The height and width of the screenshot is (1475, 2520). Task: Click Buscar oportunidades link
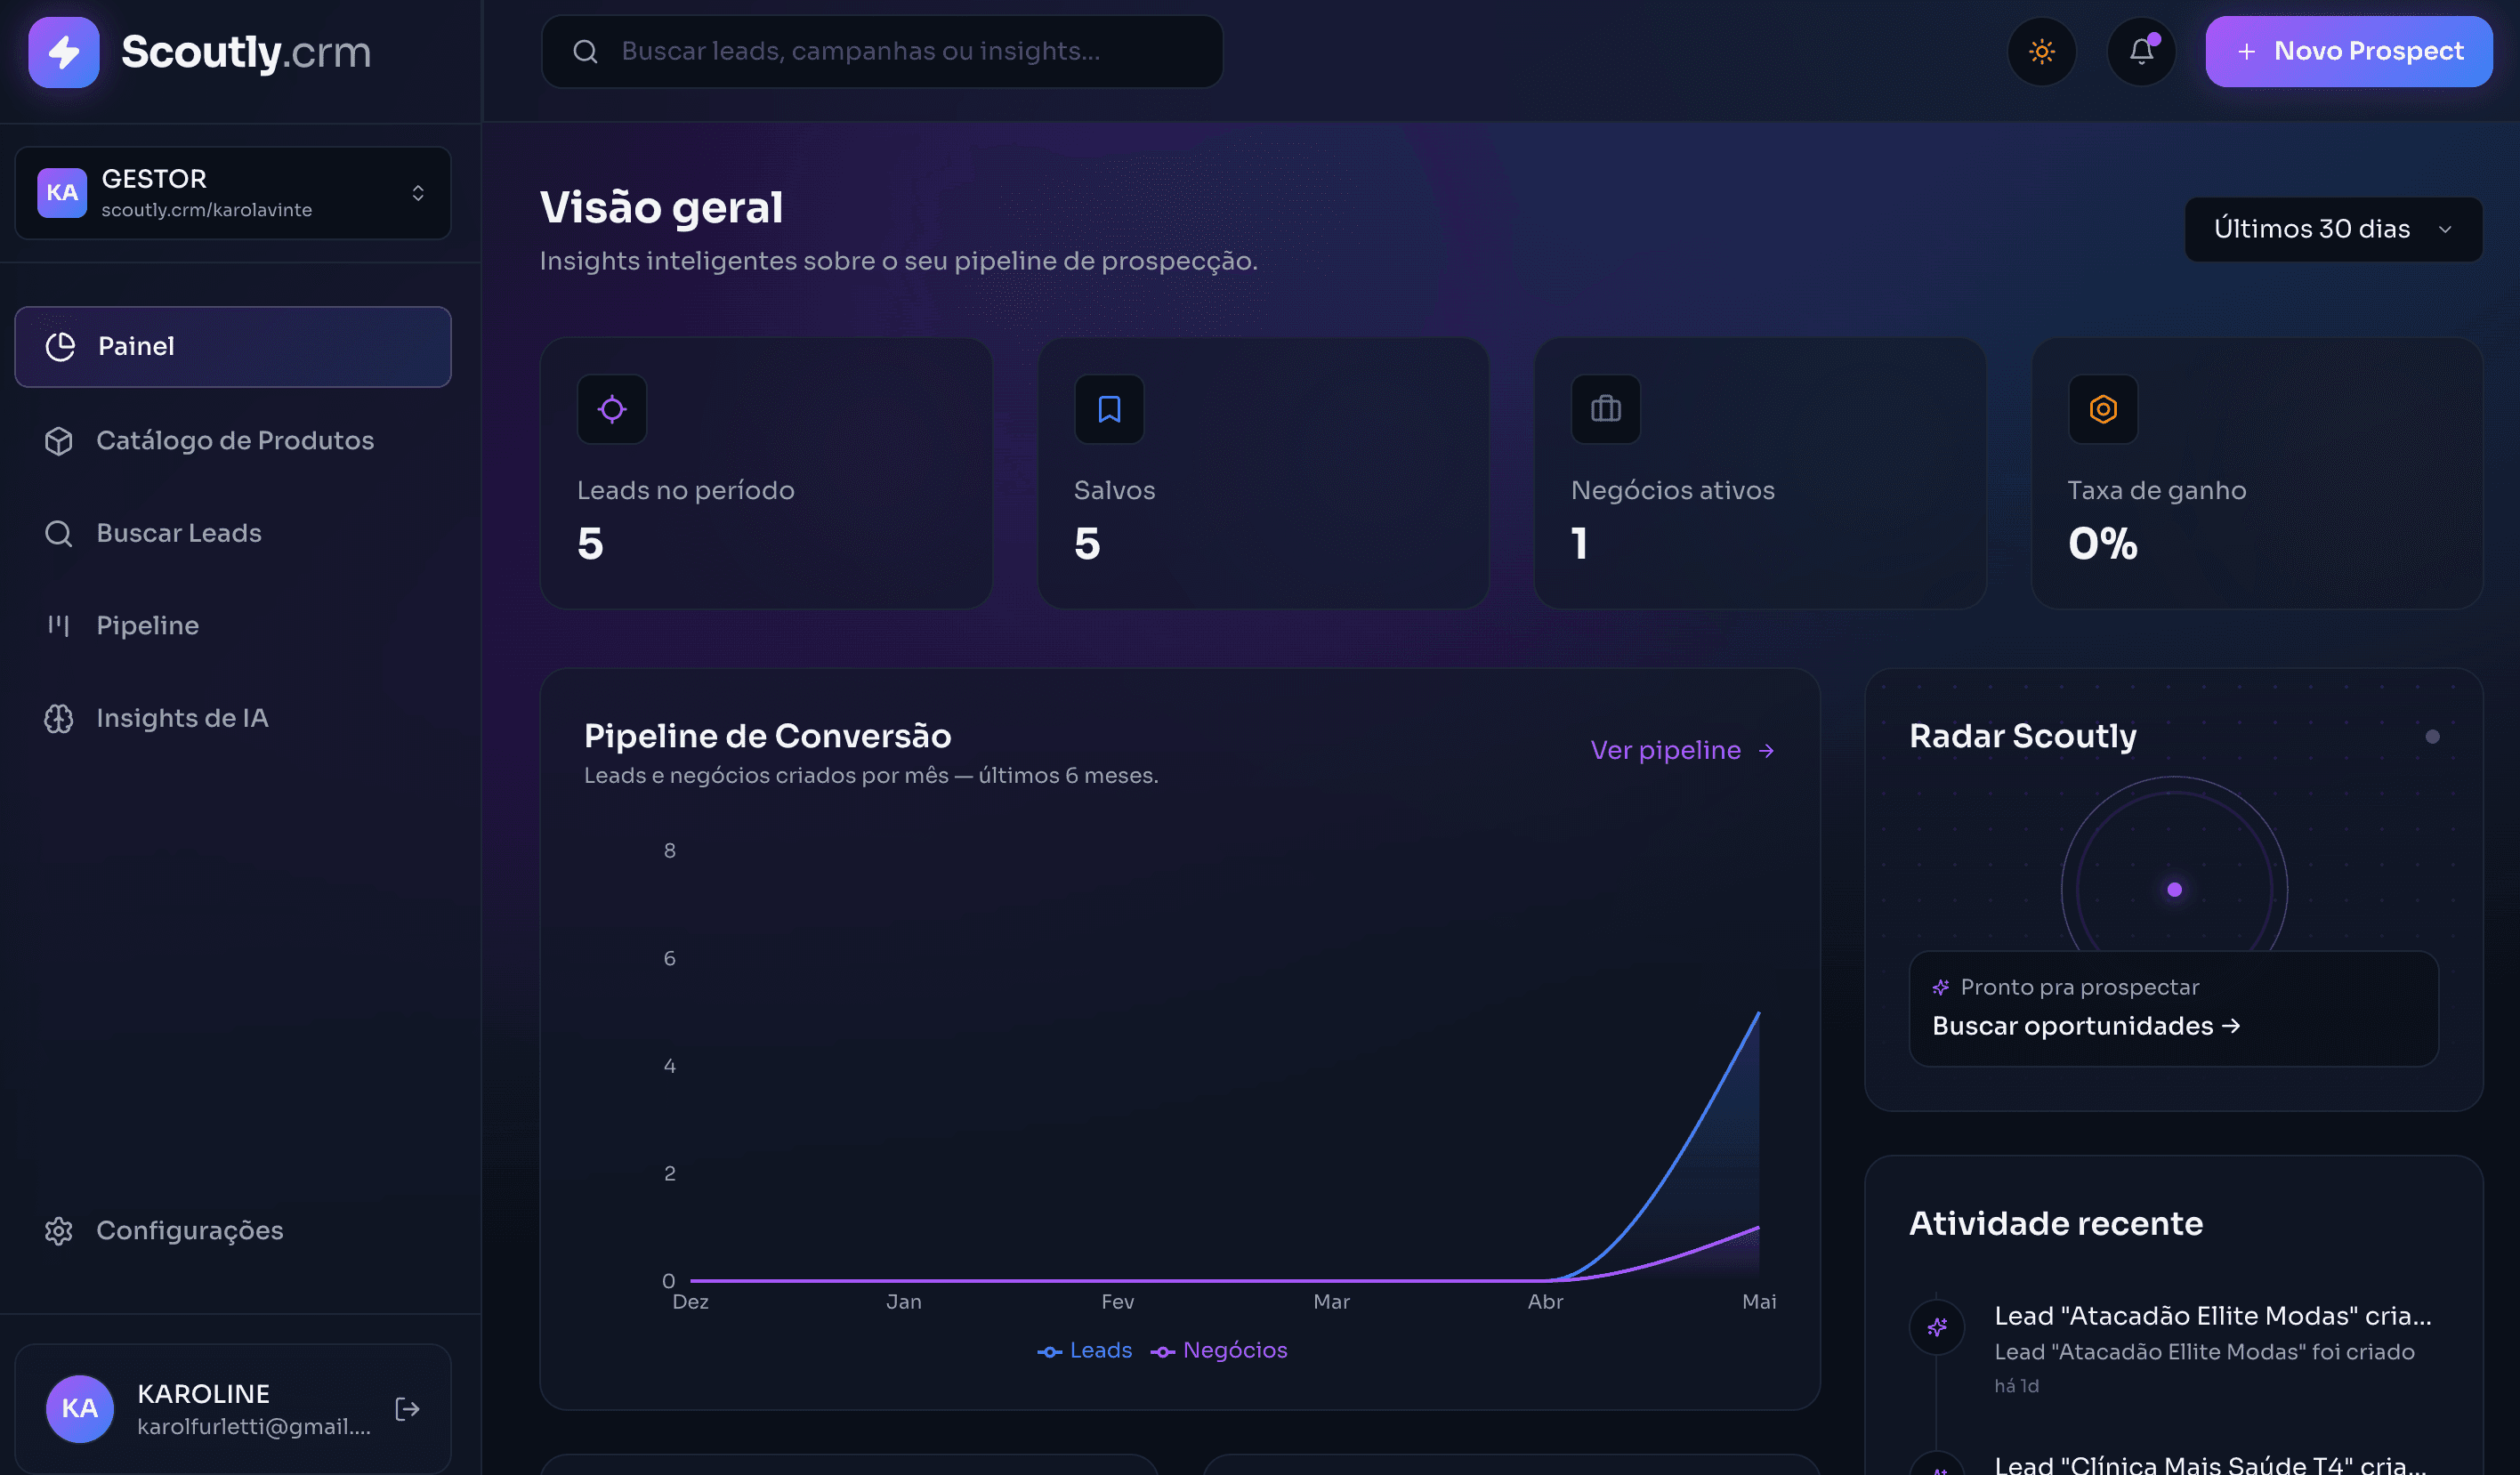2086,1026
